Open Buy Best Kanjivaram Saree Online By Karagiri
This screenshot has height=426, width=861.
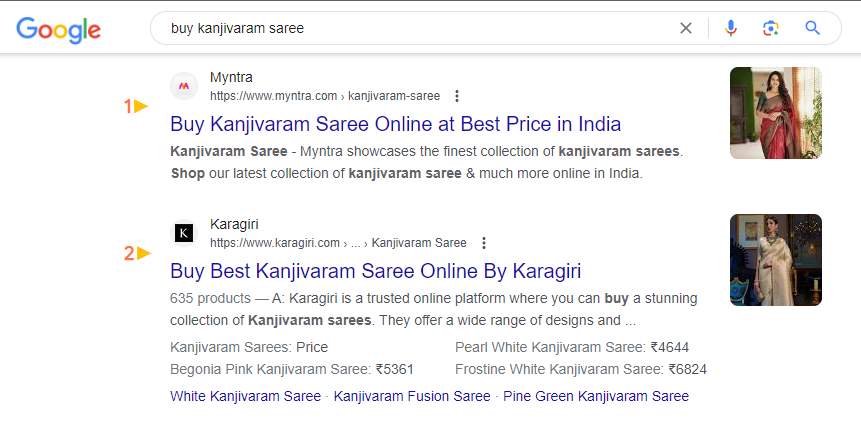click(376, 271)
